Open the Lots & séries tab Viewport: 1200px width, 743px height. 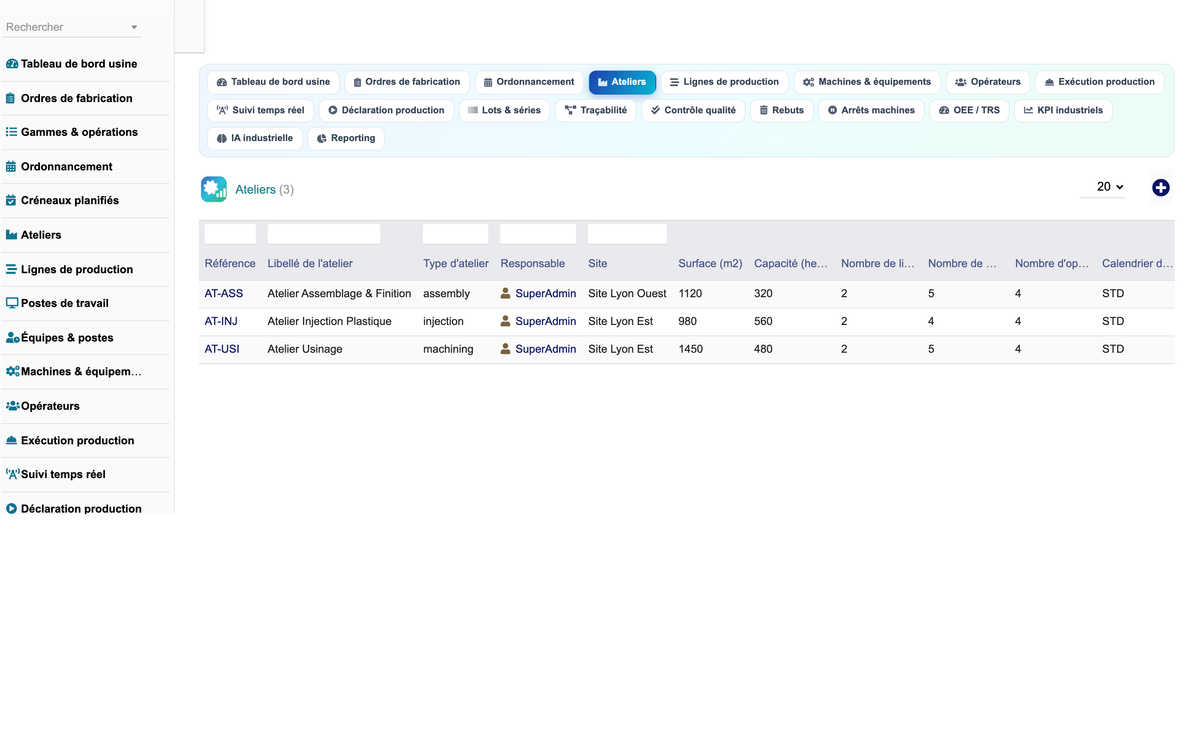[504, 110]
